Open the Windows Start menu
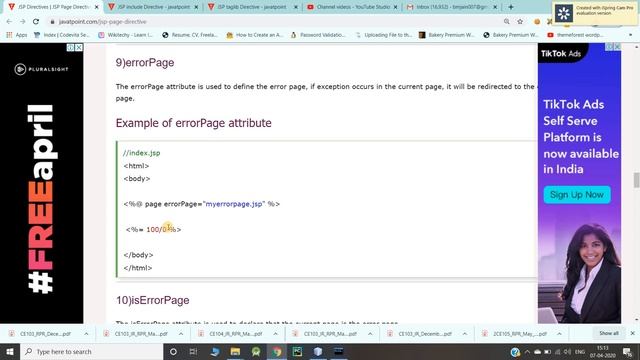The width and height of the screenshot is (640, 360). click(10, 351)
